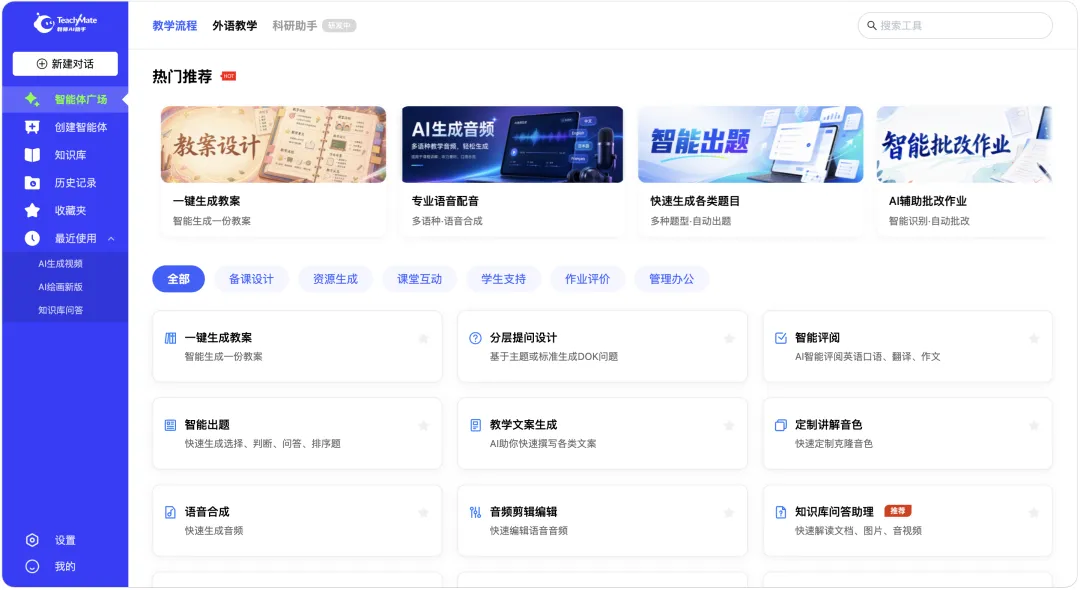
Task: Switch to 科研助手 tab
Action: pyautogui.click(x=295, y=25)
